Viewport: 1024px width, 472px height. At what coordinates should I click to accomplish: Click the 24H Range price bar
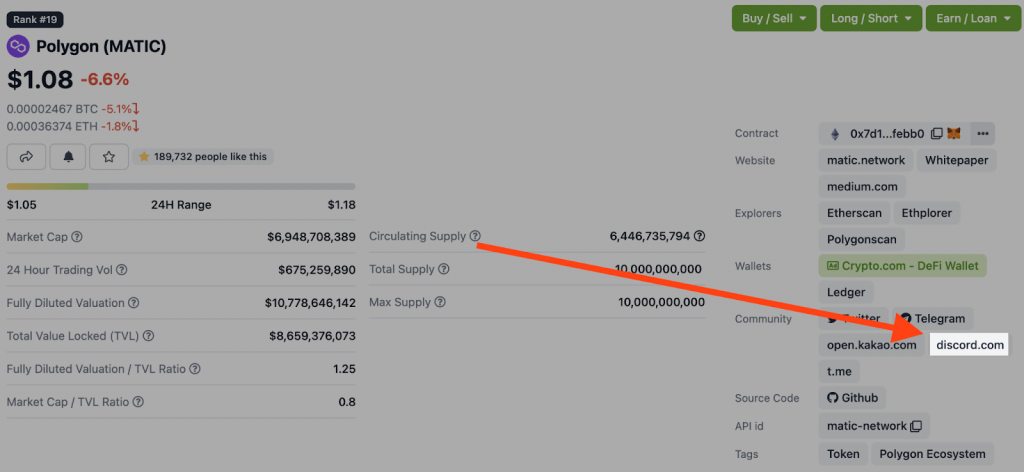[181, 186]
